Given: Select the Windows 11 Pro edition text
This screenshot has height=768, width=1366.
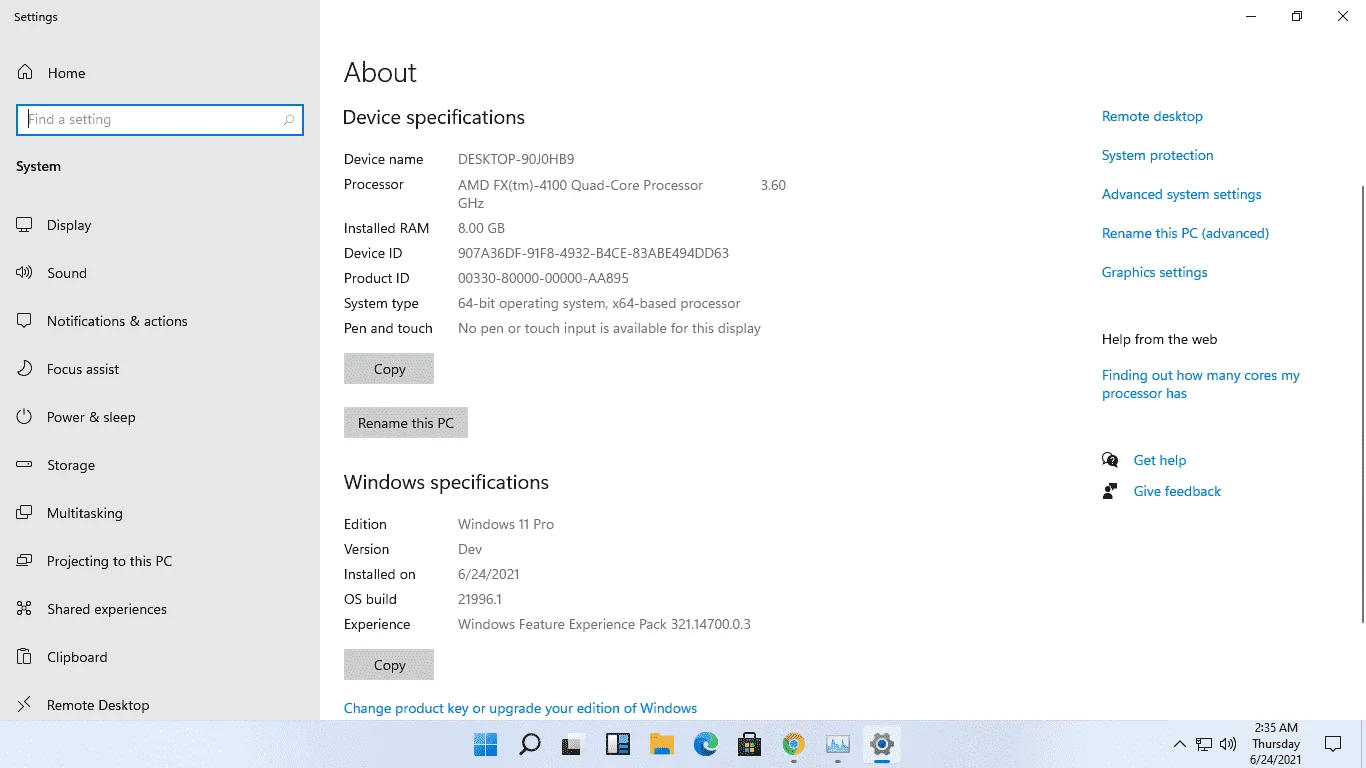Looking at the screenshot, I should [506, 524].
